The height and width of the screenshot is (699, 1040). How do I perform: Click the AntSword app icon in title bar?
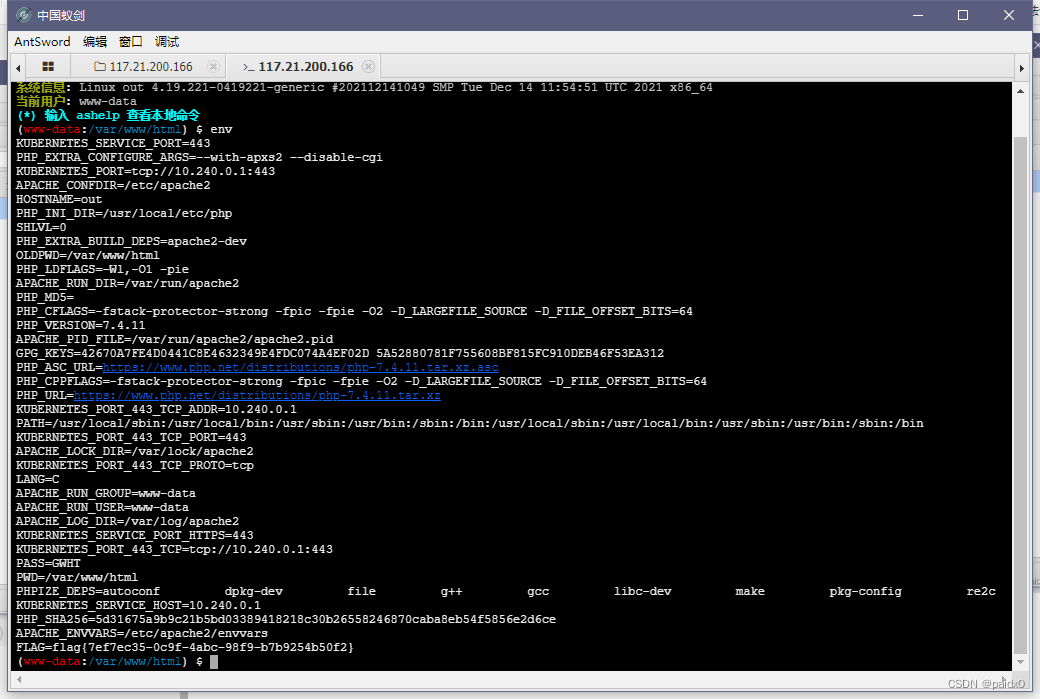pyautogui.click(x=23, y=15)
